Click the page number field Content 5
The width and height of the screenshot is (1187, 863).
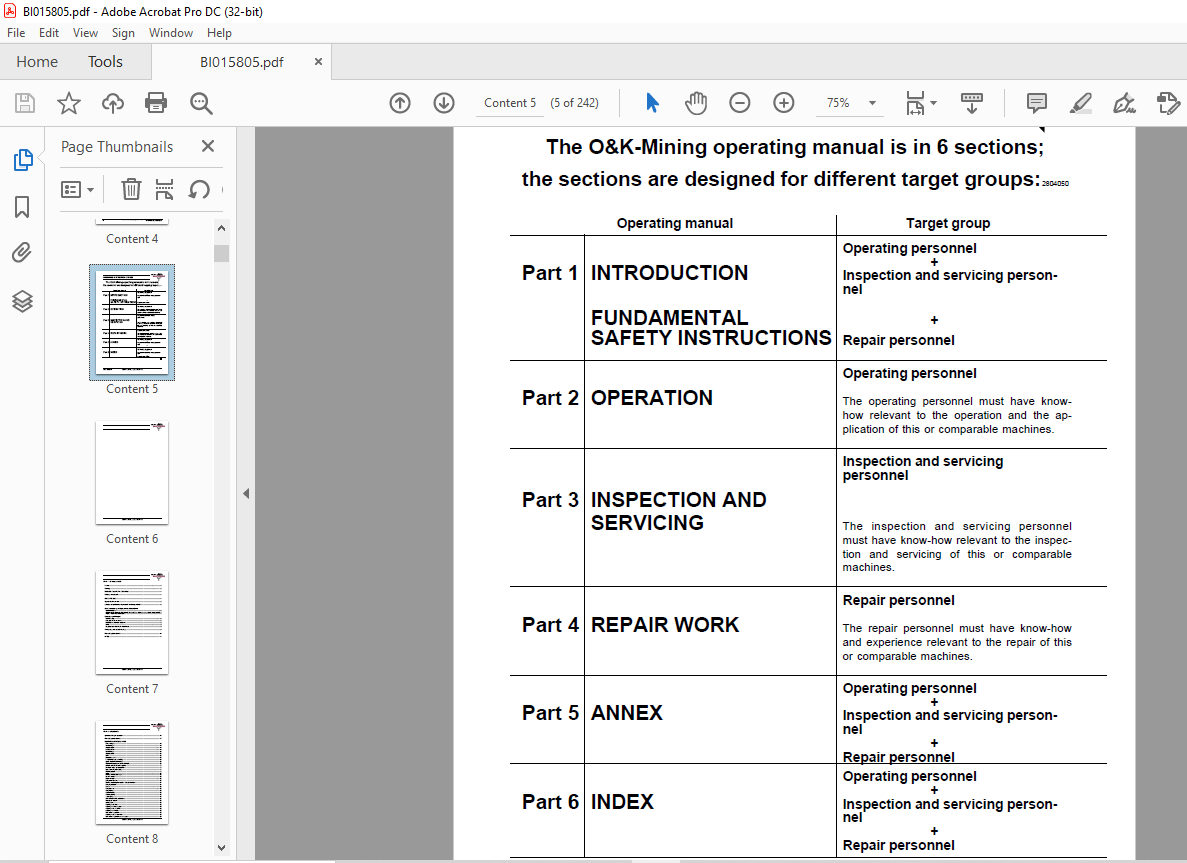(510, 103)
